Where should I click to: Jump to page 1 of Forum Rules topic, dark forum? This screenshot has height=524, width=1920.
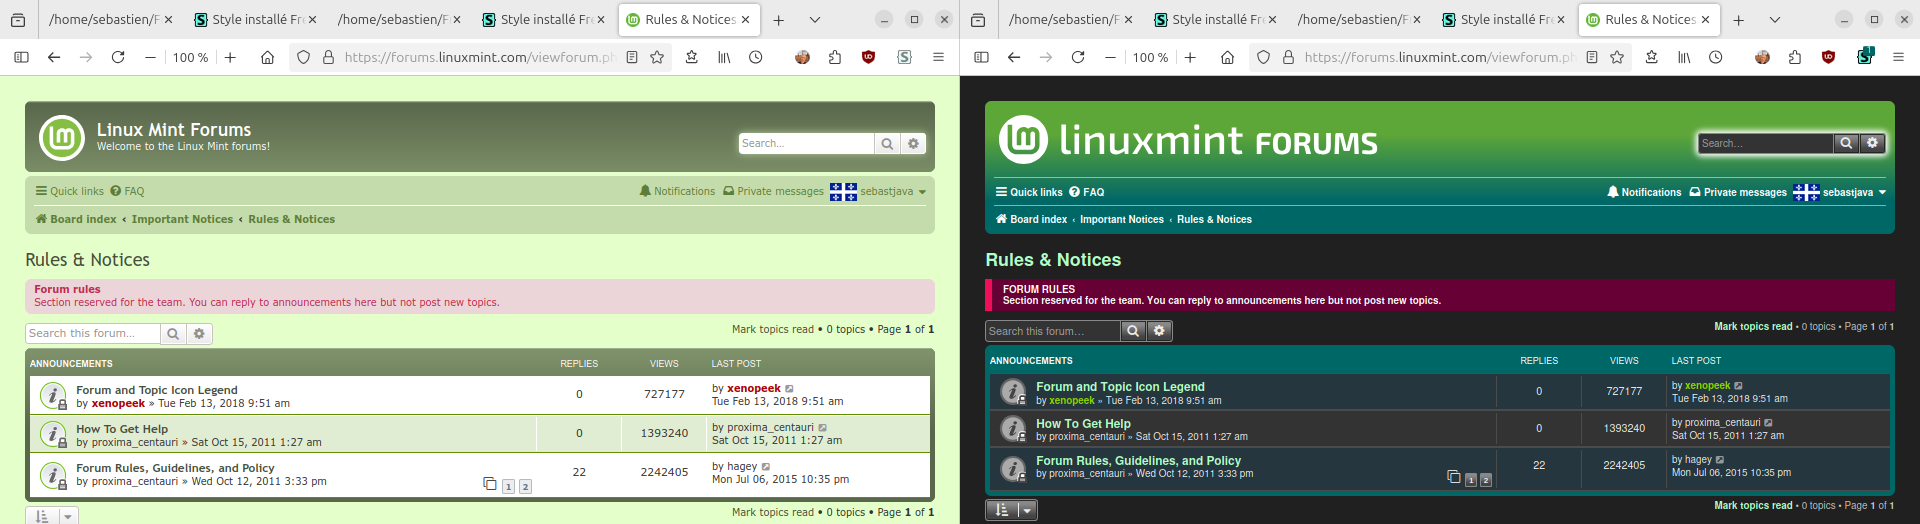(x=1470, y=480)
